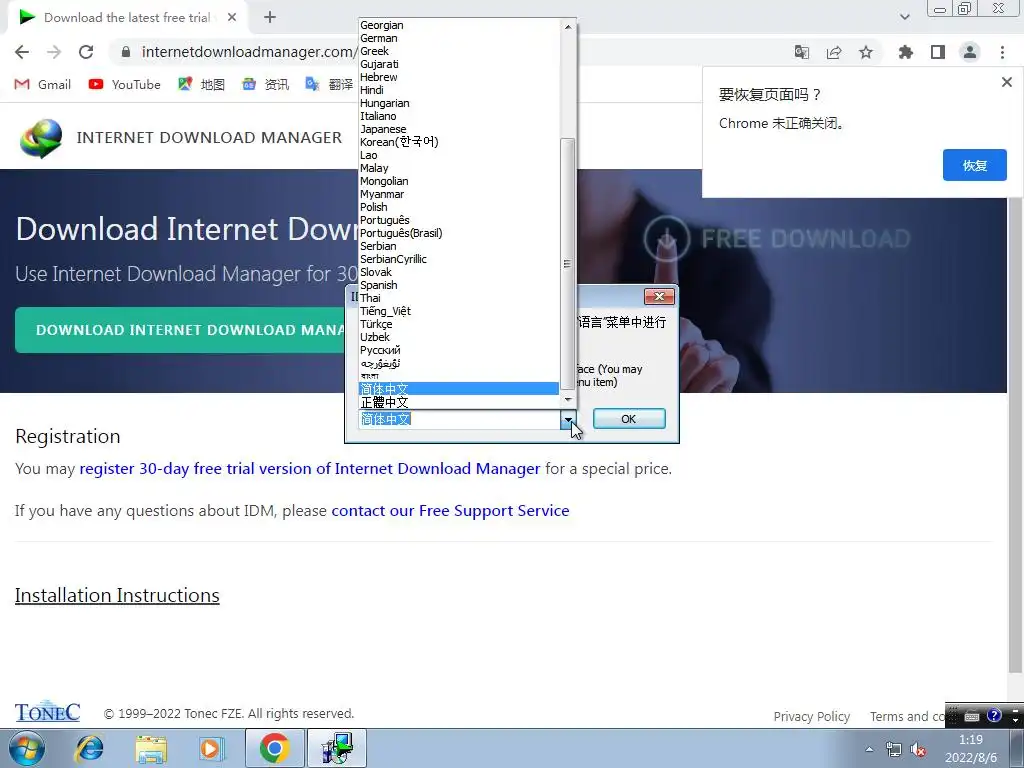Image resolution: width=1024 pixels, height=768 pixels.
Task: Close the Chrome restore pages popup
Action: 1007,82
